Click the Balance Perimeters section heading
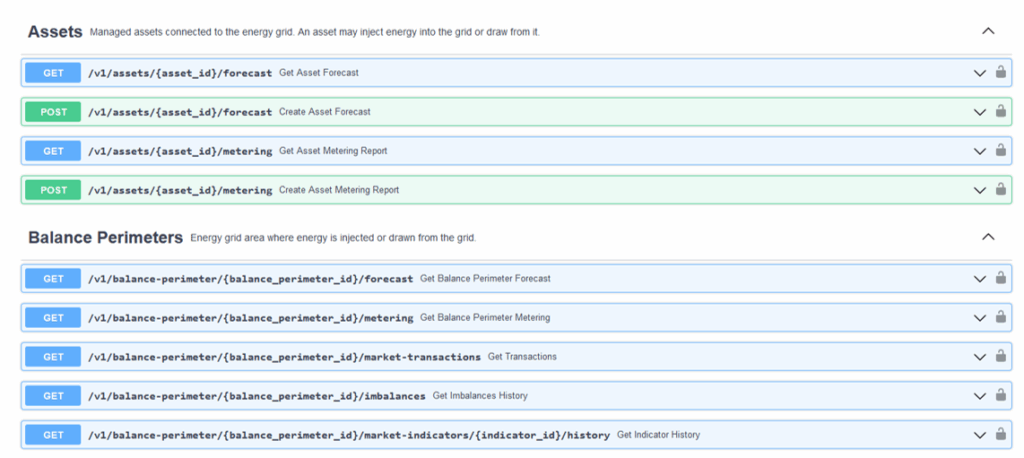Image resolution: width=1024 pixels, height=458 pixels. coord(105,237)
